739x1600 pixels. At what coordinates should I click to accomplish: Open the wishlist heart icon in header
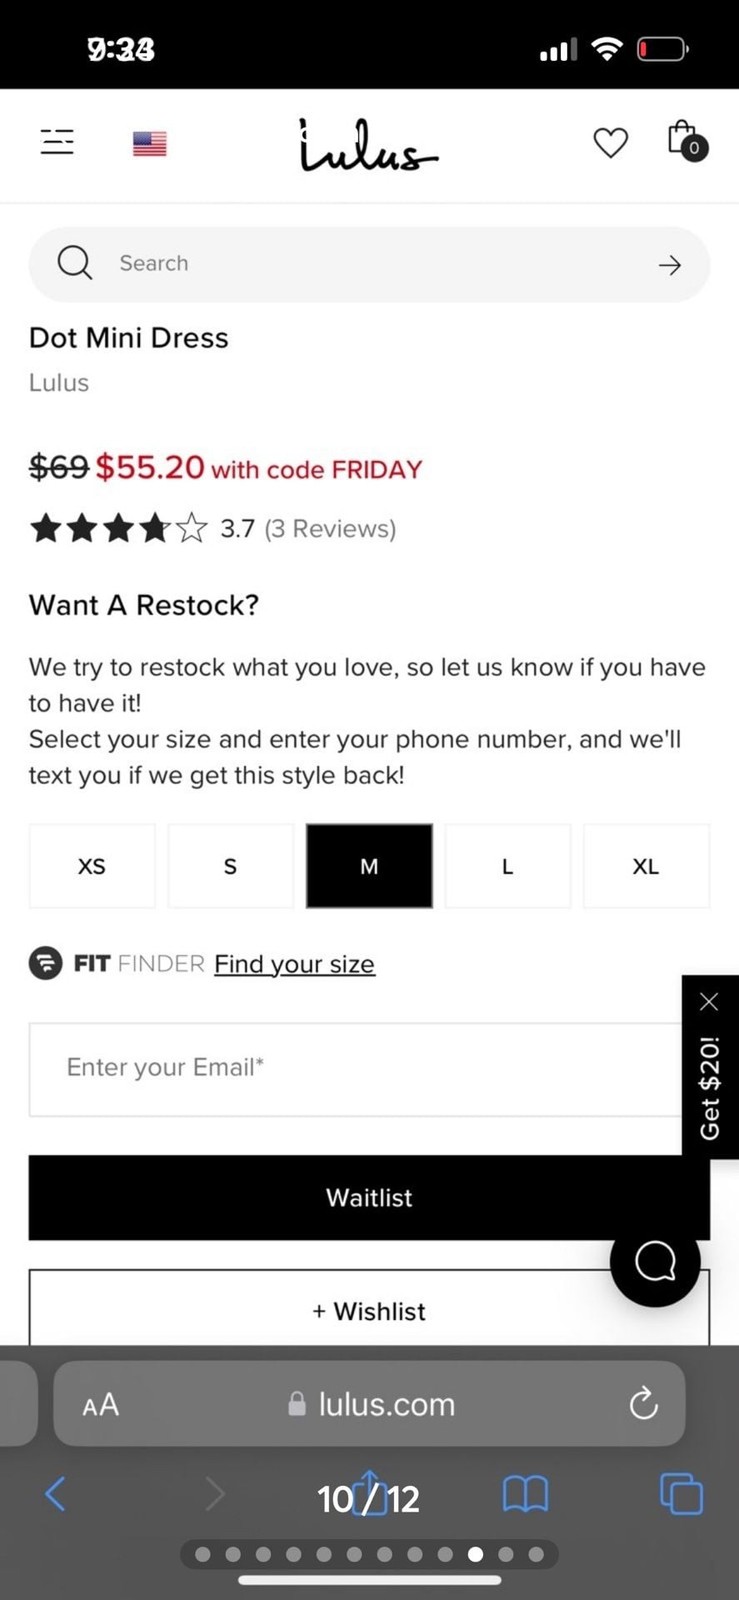coord(610,143)
